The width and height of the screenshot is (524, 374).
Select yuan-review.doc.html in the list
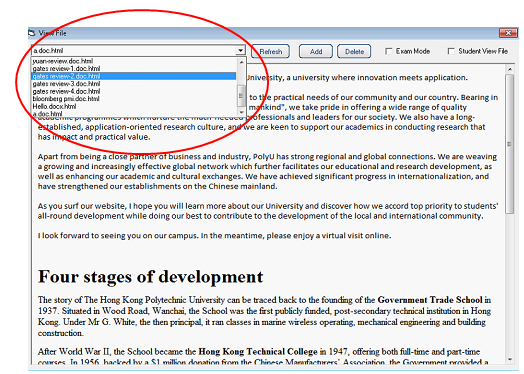pyautogui.click(x=134, y=61)
